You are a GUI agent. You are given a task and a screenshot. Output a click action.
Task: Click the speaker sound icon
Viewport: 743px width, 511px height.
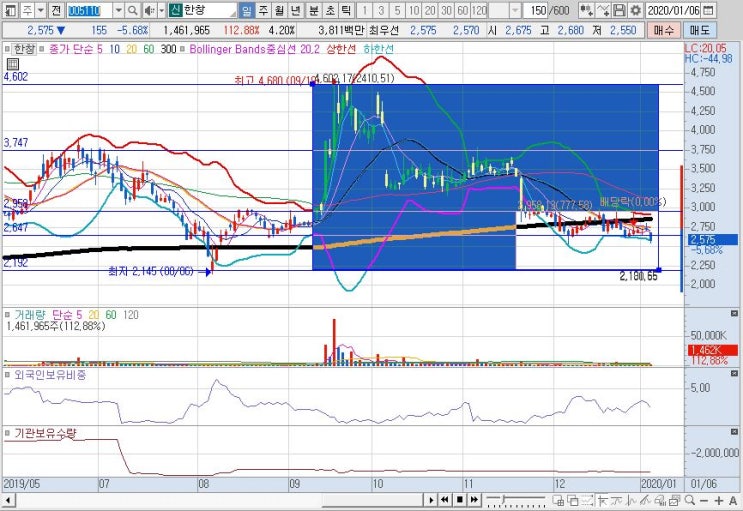click(x=150, y=10)
